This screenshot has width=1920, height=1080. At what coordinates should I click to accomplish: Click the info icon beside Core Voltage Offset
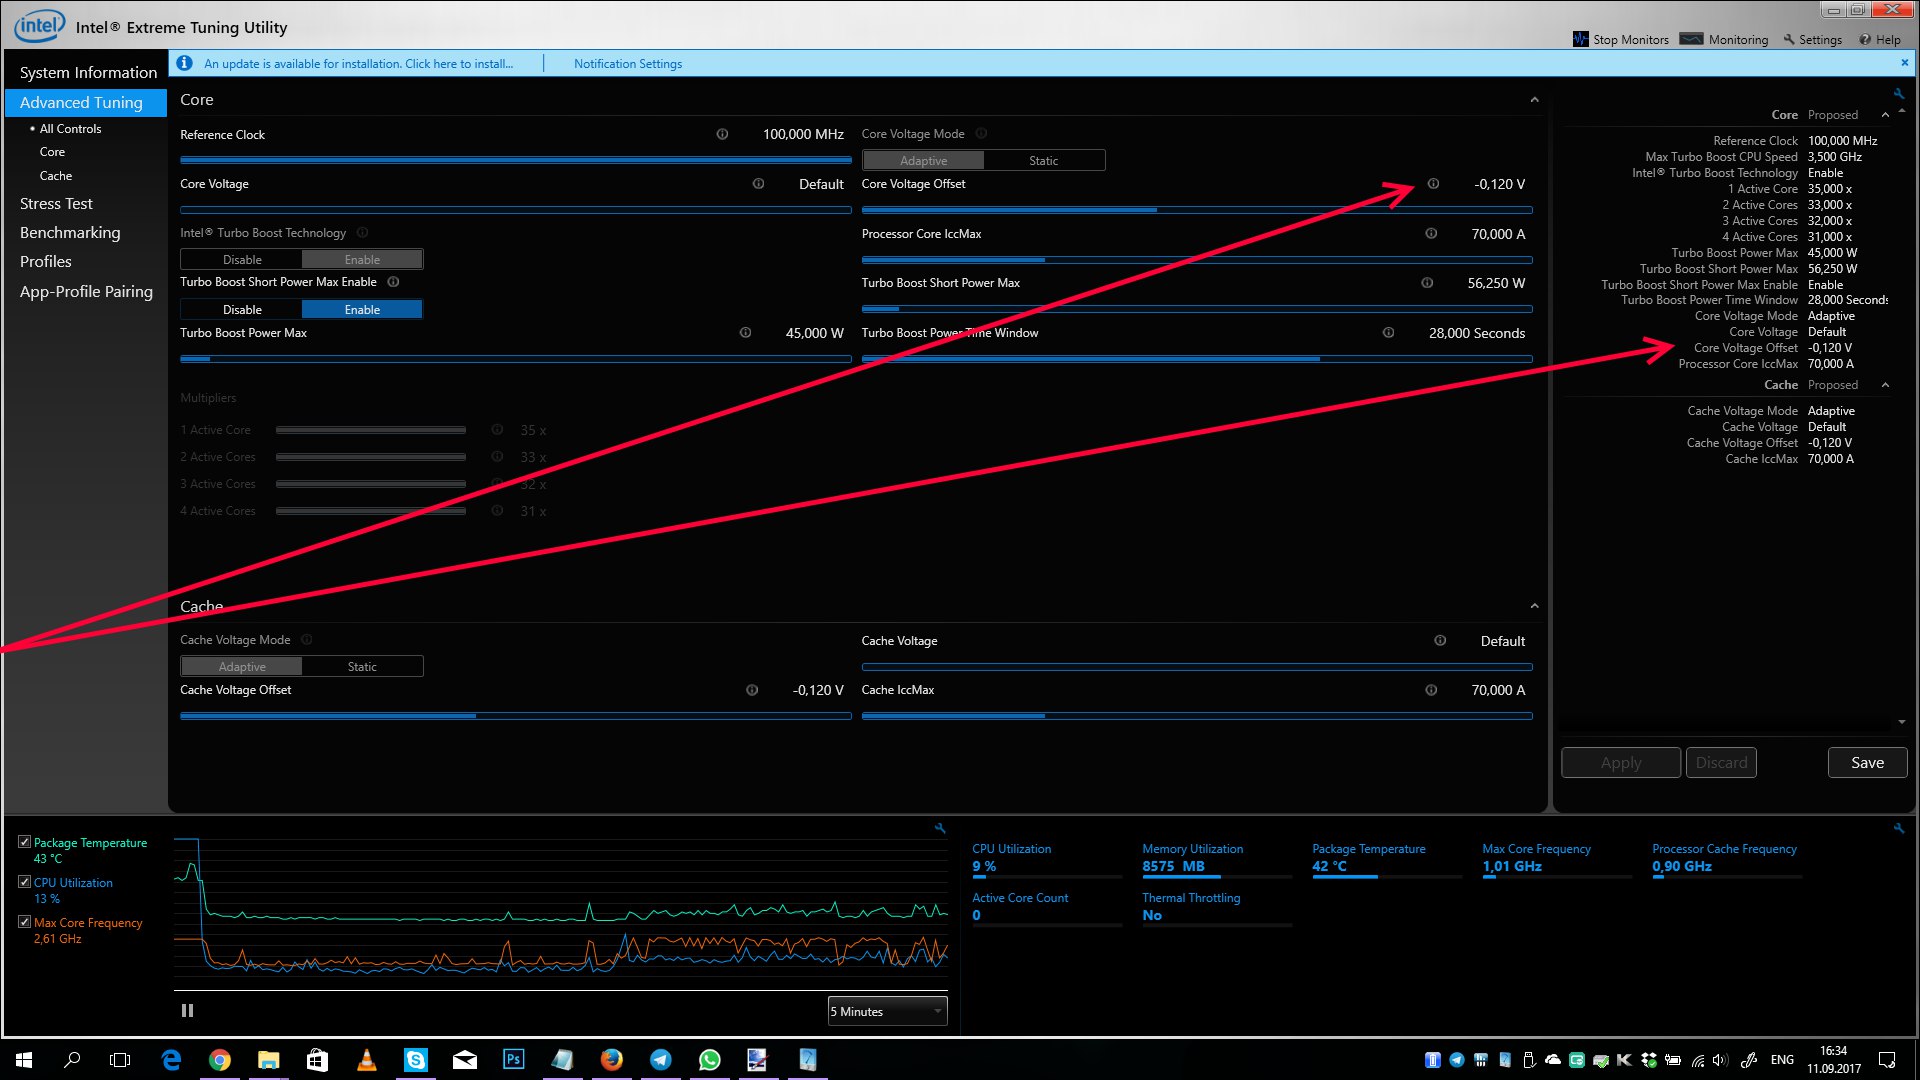pos(1433,184)
